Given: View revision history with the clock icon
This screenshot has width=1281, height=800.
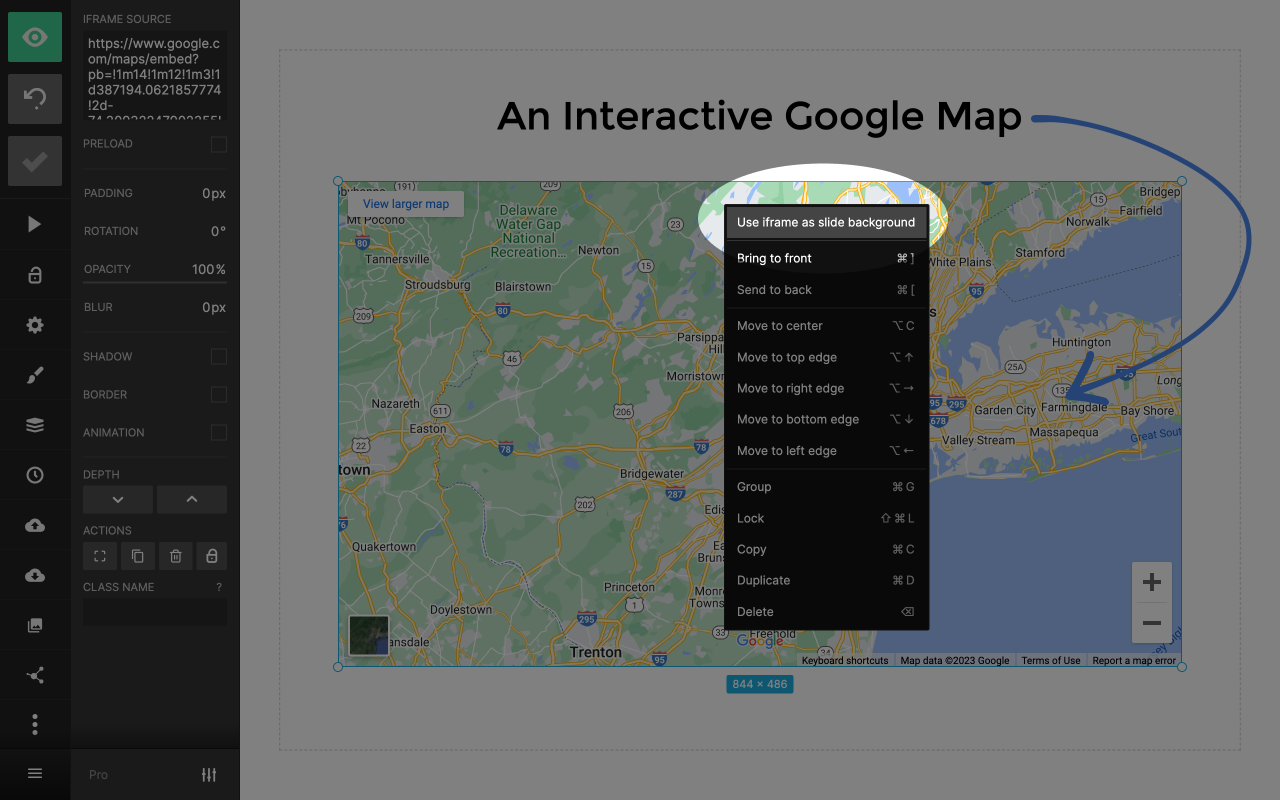Looking at the screenshot, I should 34,474.
